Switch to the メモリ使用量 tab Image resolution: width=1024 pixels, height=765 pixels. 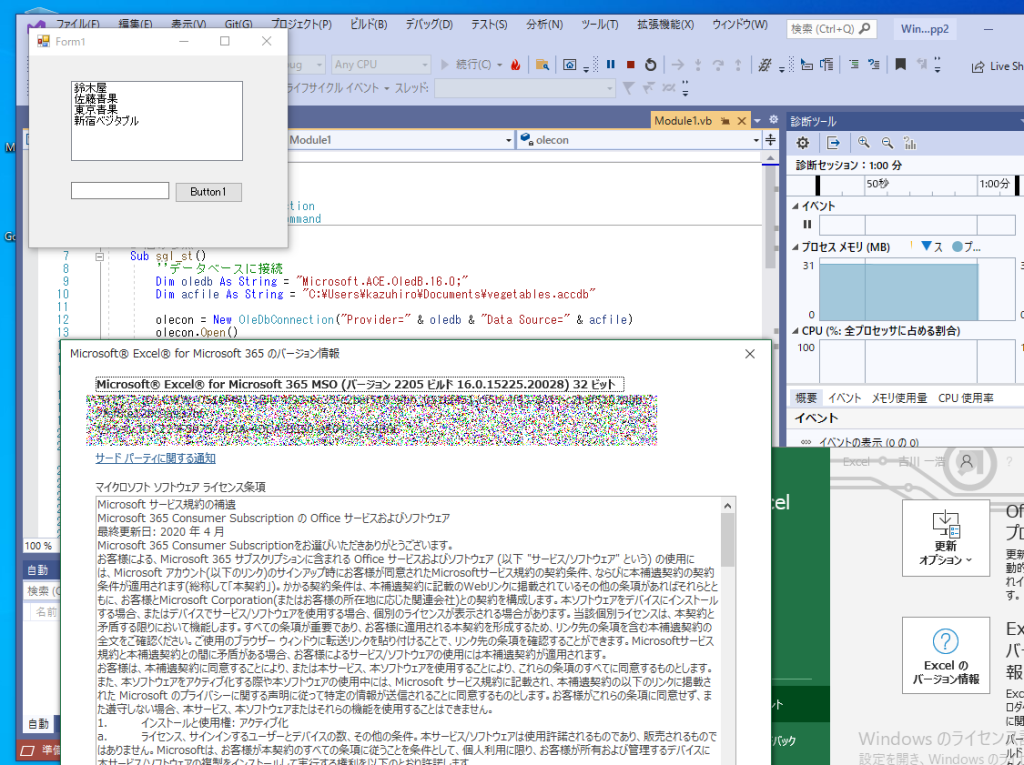[898, 398]
